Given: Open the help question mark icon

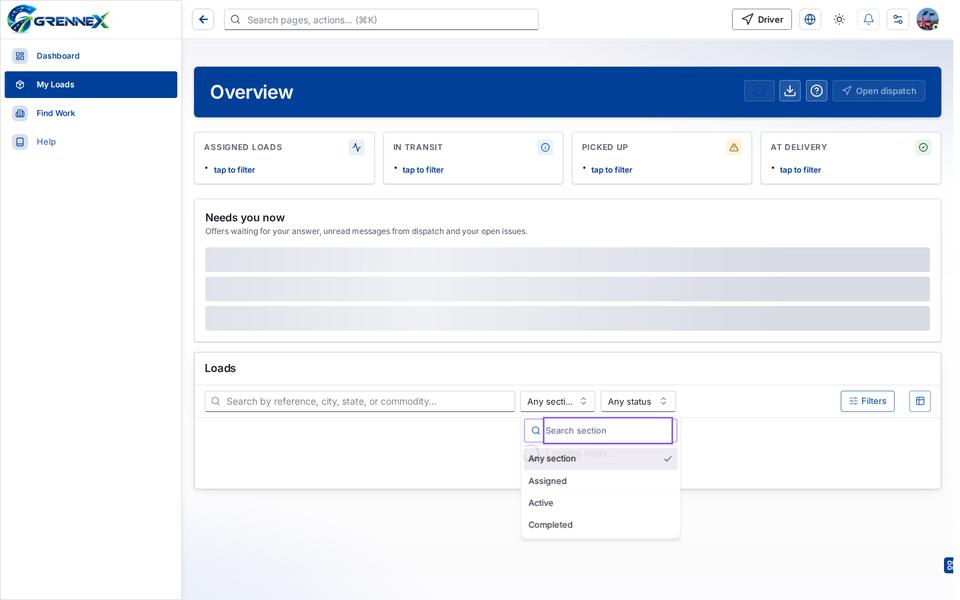Looking at the screenshot, I should click(817, 91).
